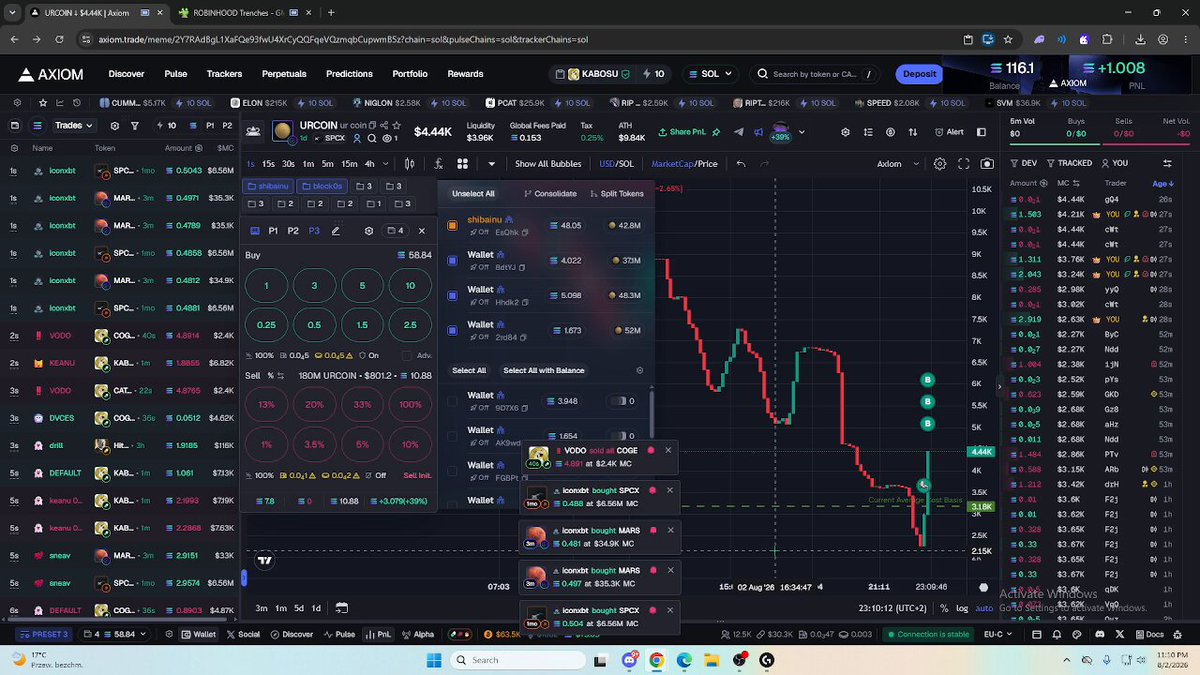Click the Consolidate button
This screenshot has height=675, width=1200.
click(550, 194)
